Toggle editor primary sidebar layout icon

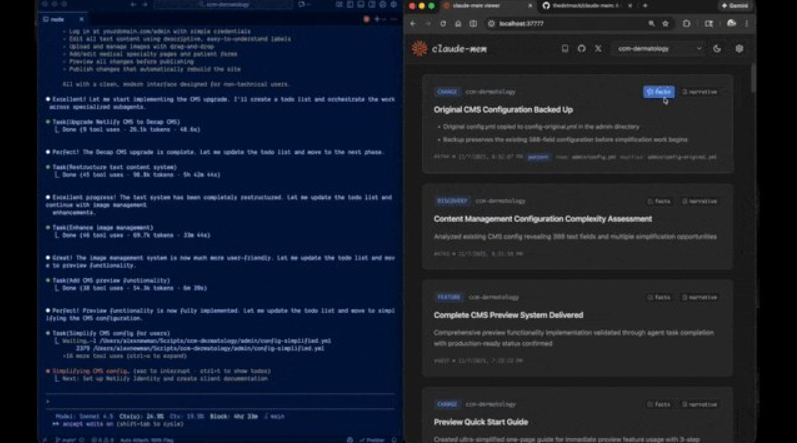click(x=350, y=5)
